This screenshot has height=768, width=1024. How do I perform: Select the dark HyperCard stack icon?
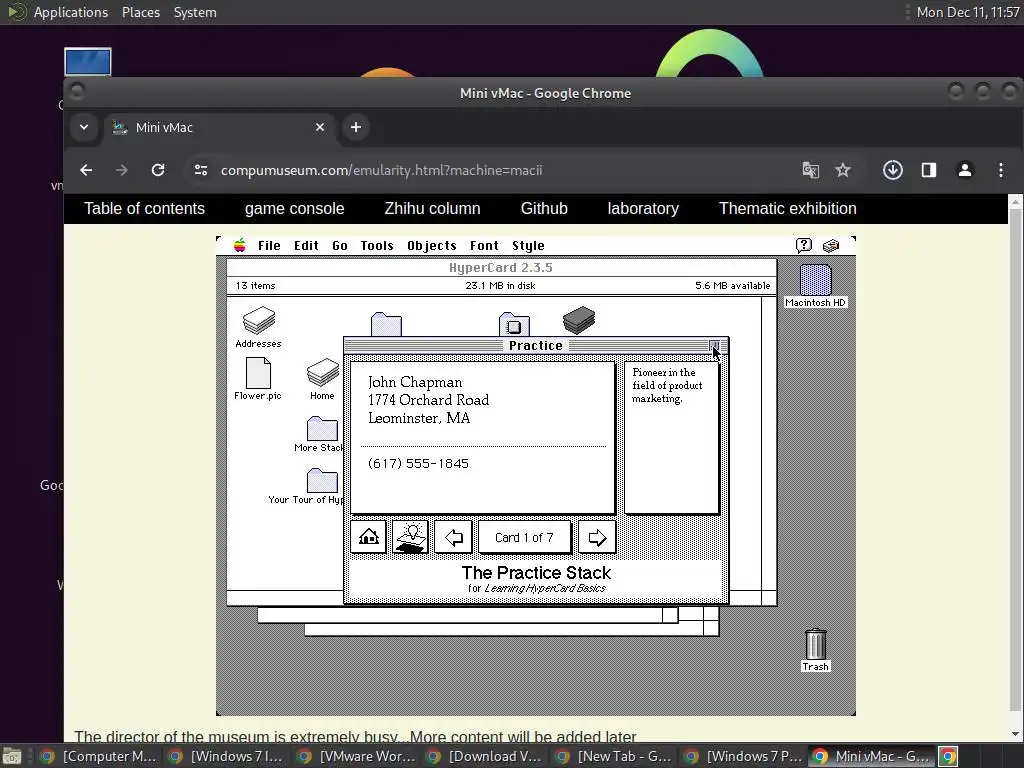coord(579,320)
